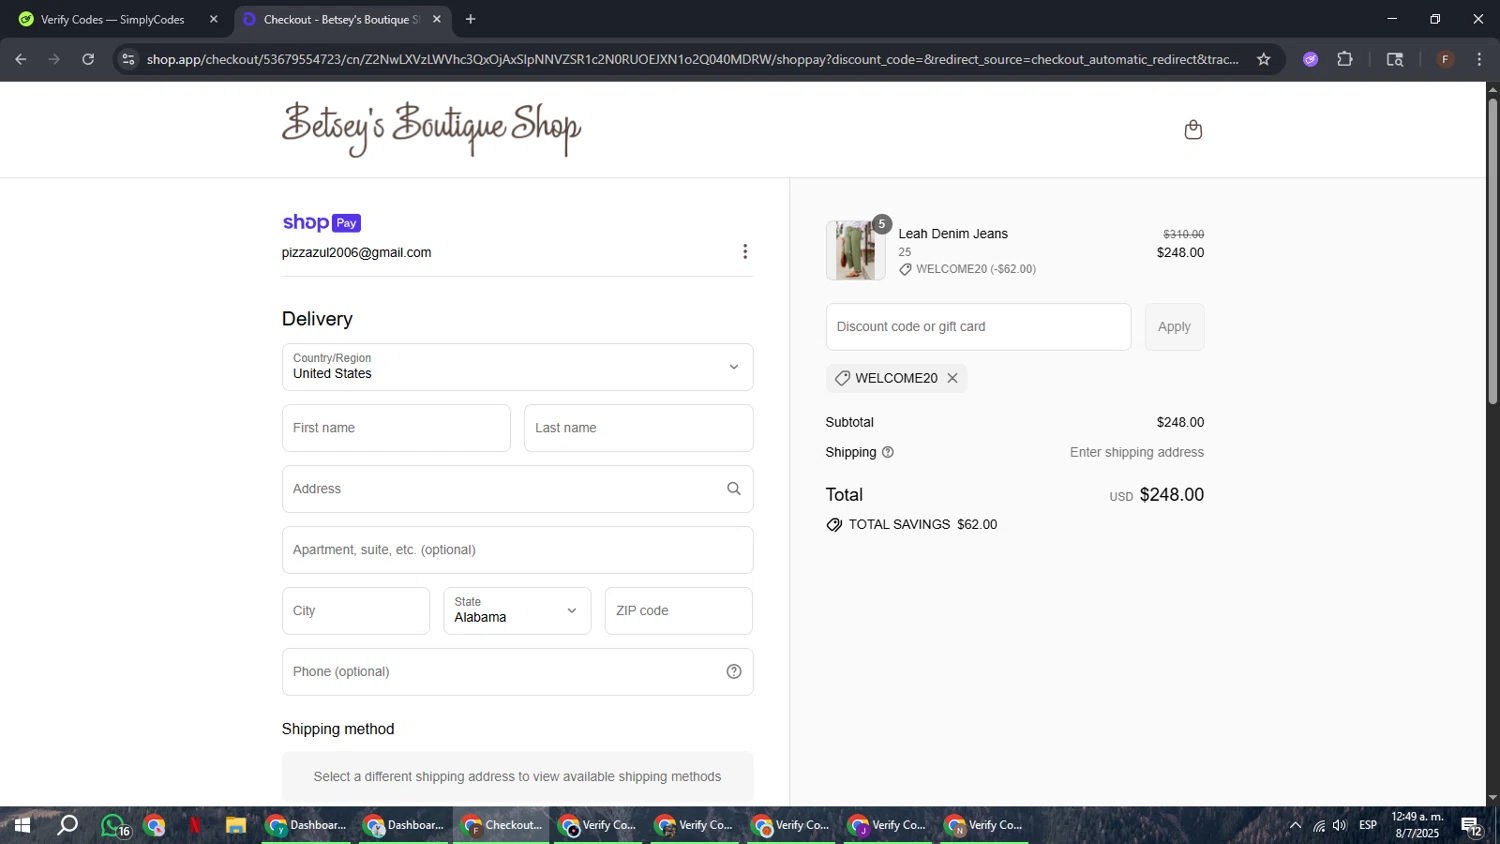Click the ZIP code field
Image resolution: width=1500 pixels, height=844 pixels.
coord(678,611)
